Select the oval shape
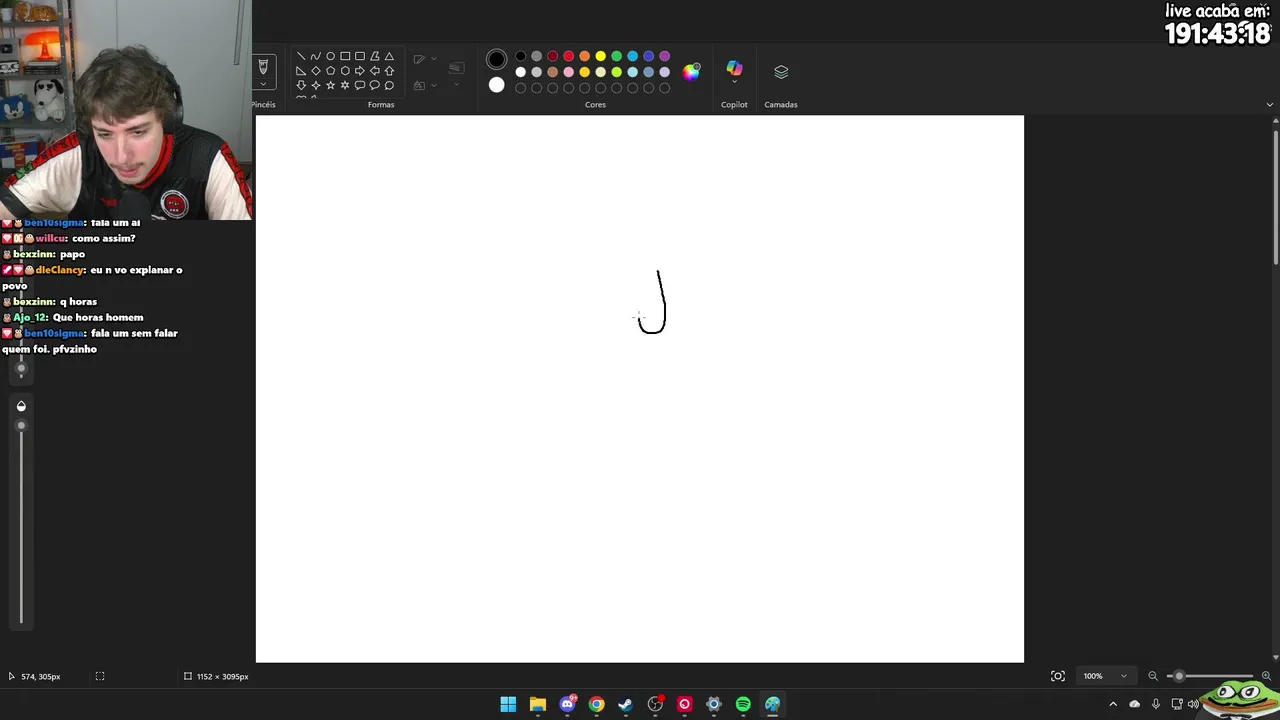Image resolution: width=1280 pixels, height=720 pixels. (330, 56)
